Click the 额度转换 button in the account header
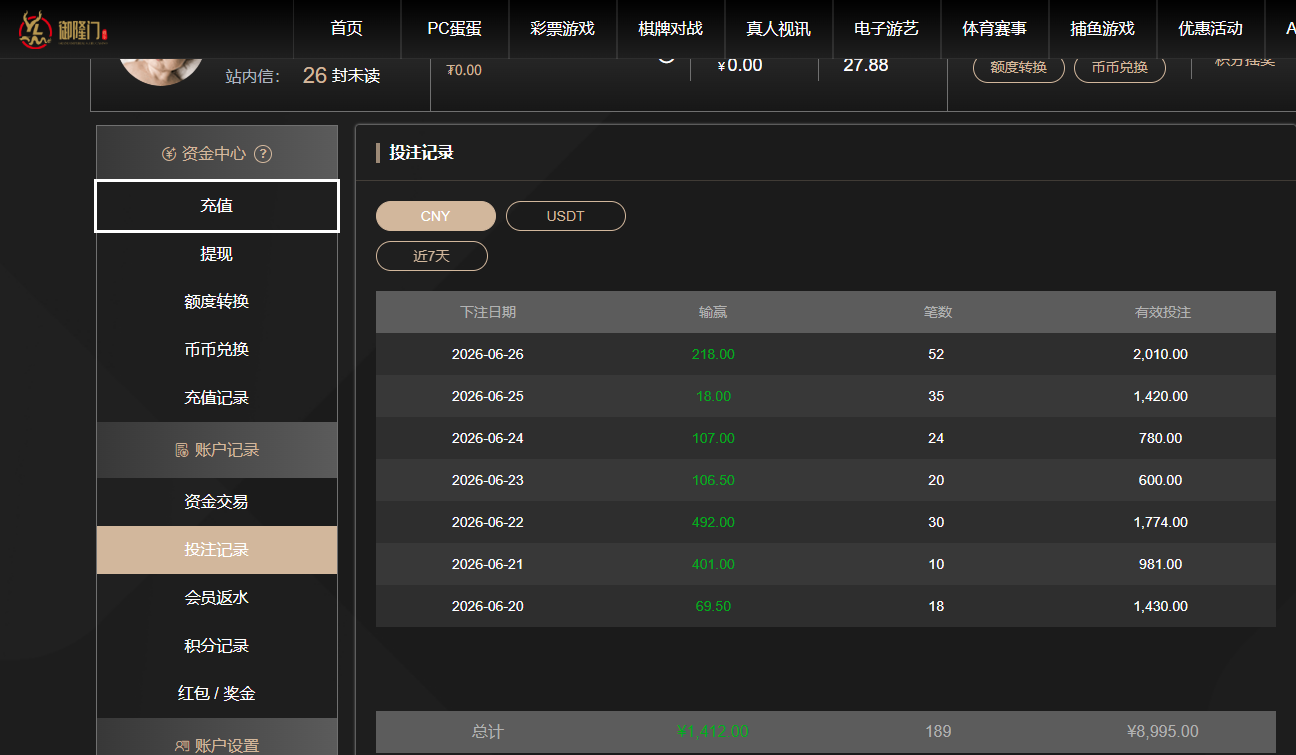The width and height of the screenshot is (1296, 755). [1019, 67]
